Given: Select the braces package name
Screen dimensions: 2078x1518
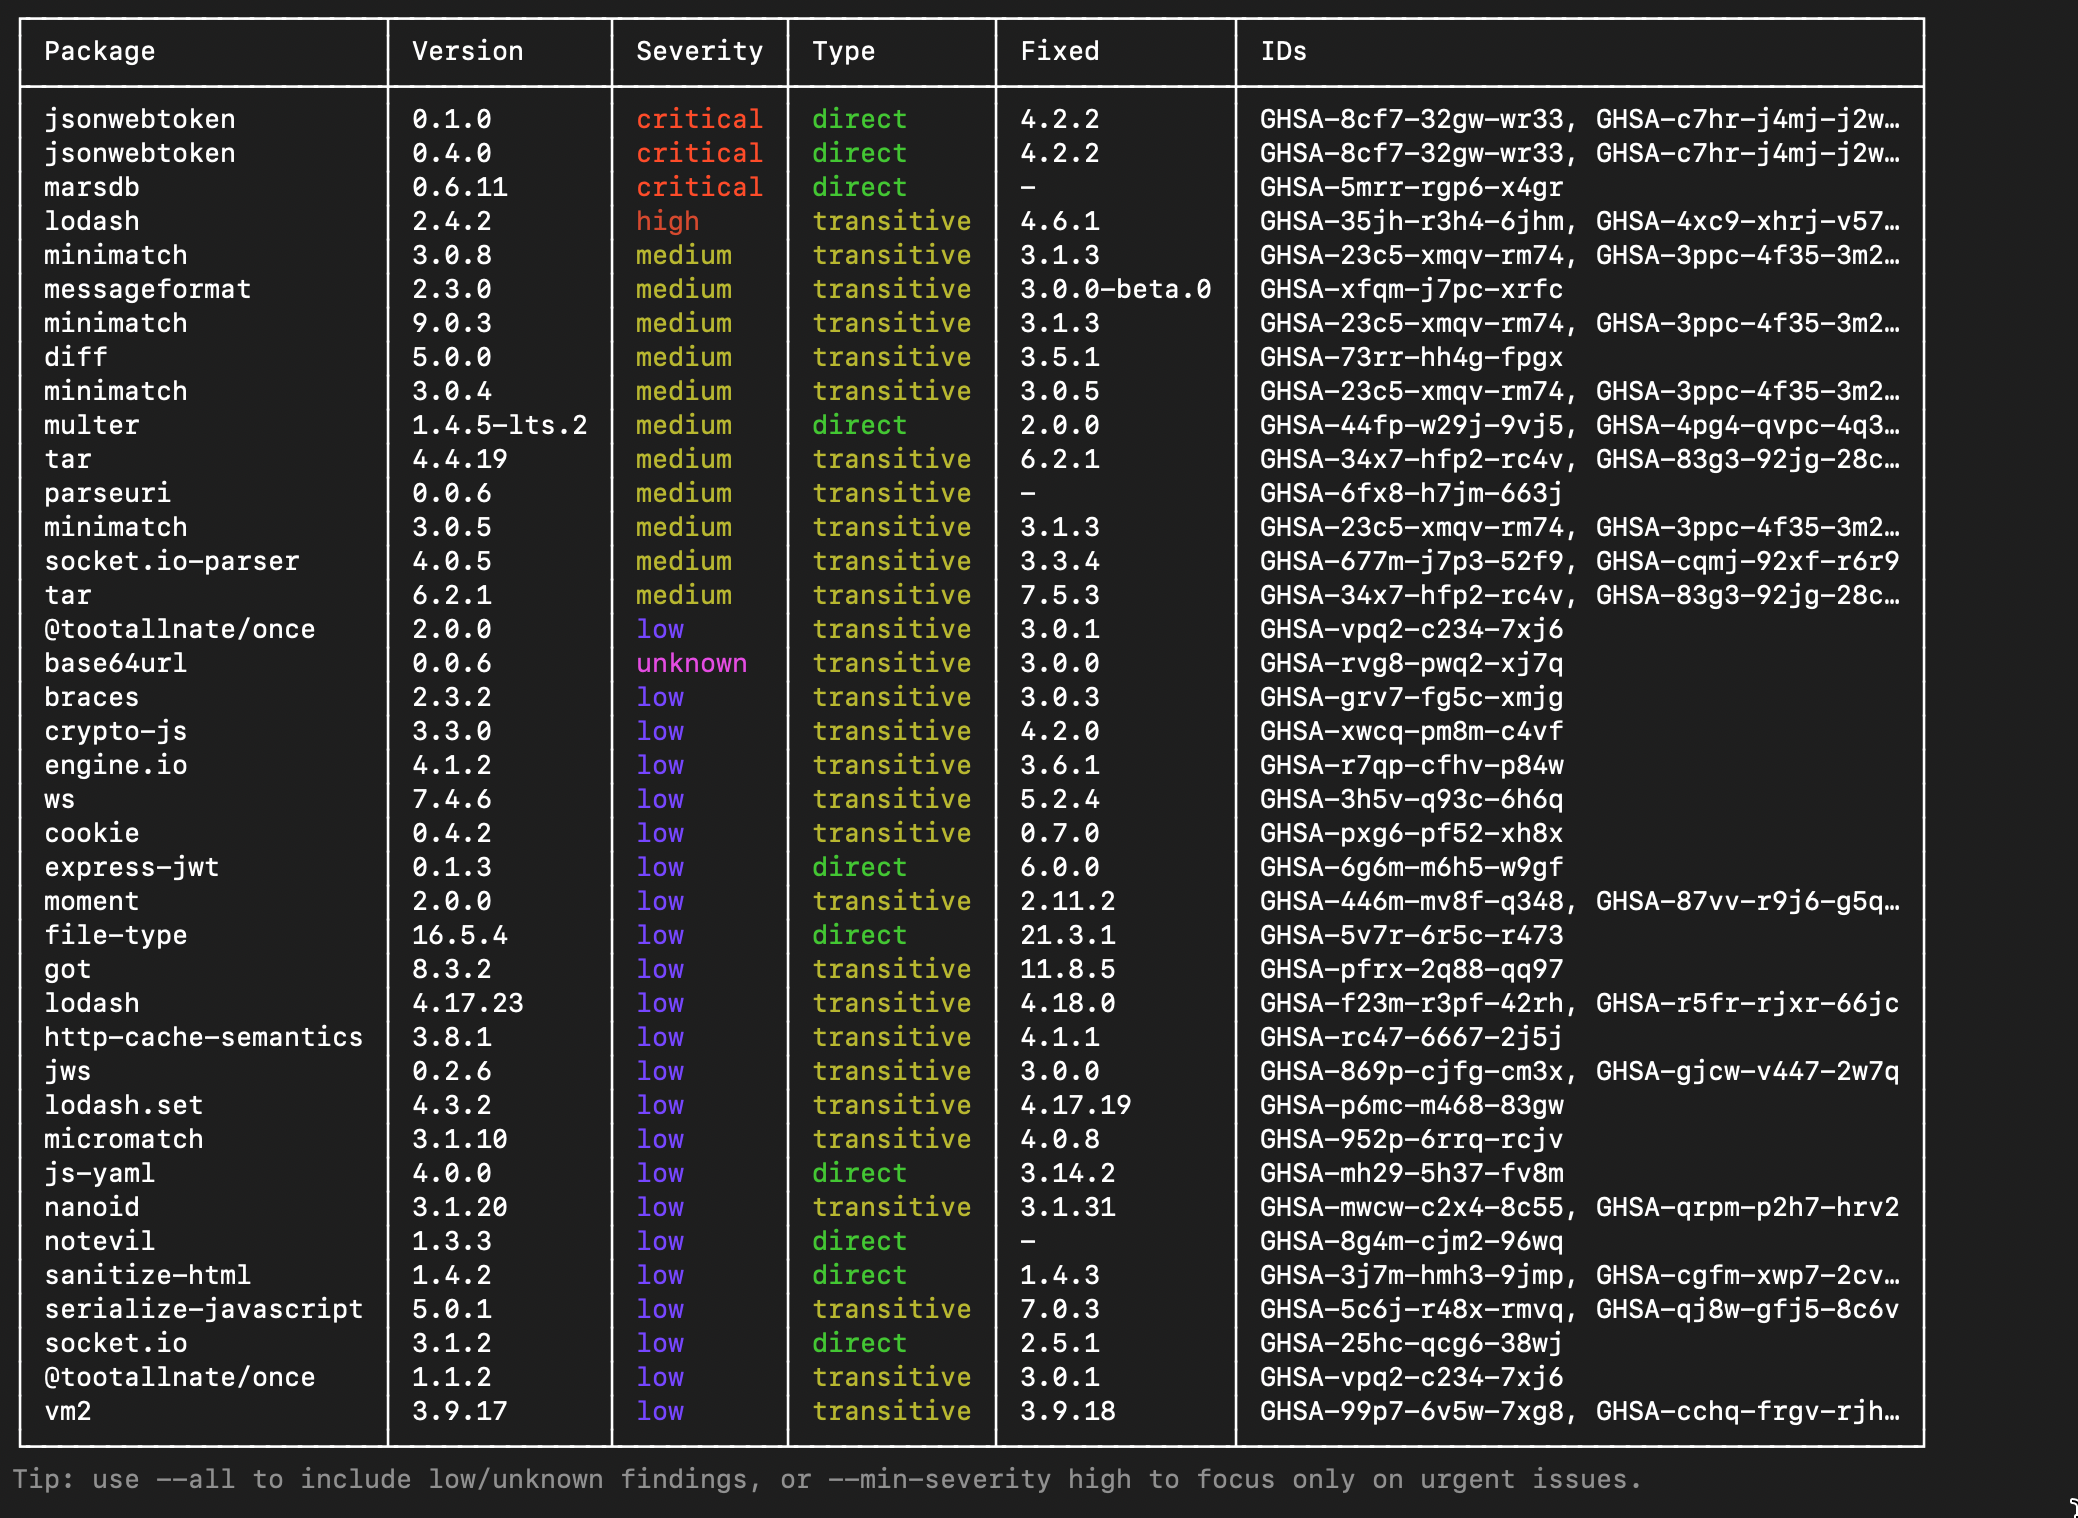Looking at the screenshot, I should click(x=92, y=697).
